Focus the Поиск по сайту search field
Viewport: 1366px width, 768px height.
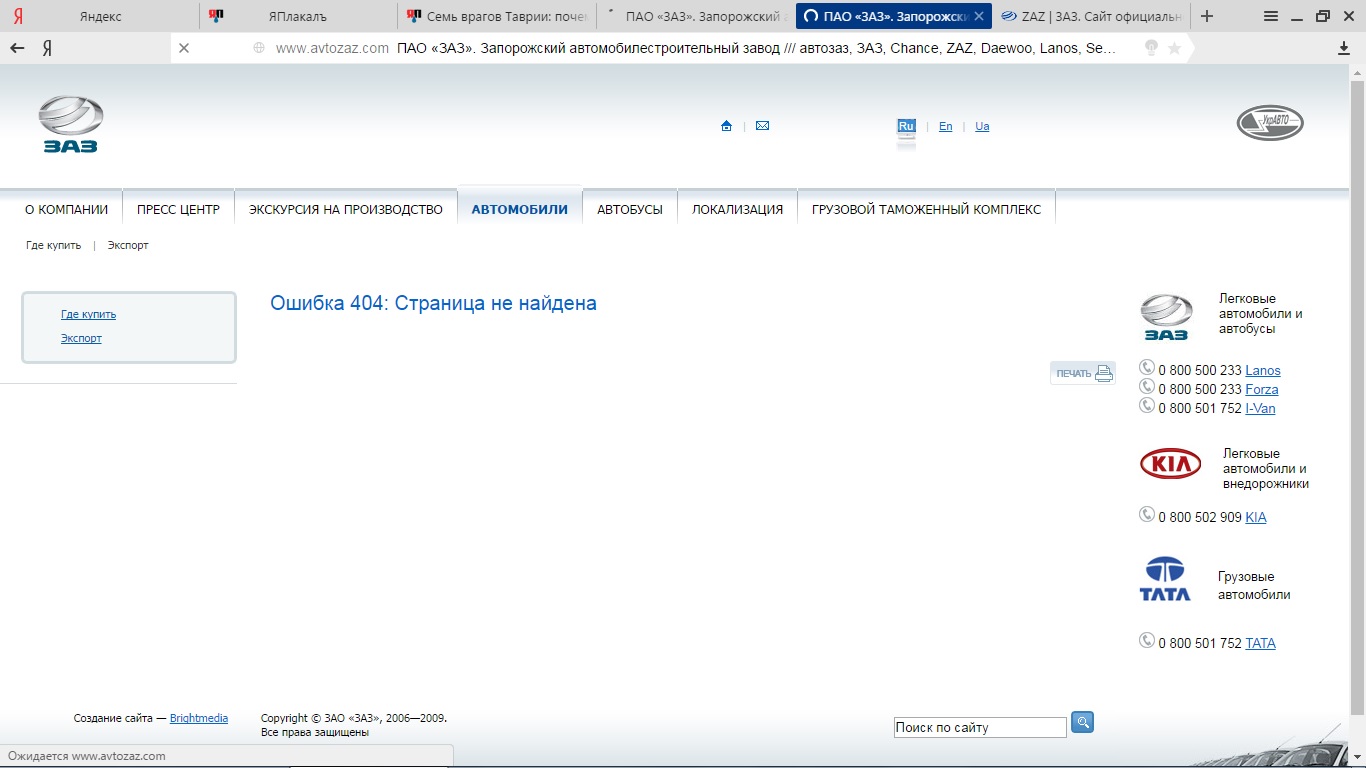coord(980,728)
